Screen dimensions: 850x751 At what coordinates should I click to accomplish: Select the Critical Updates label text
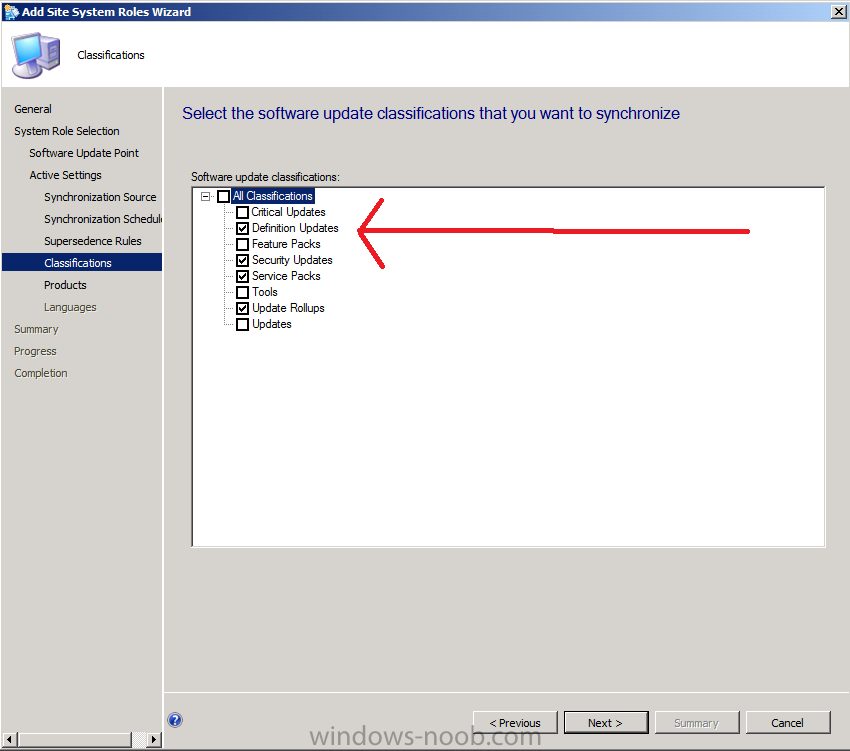click(x=288, y=212)
